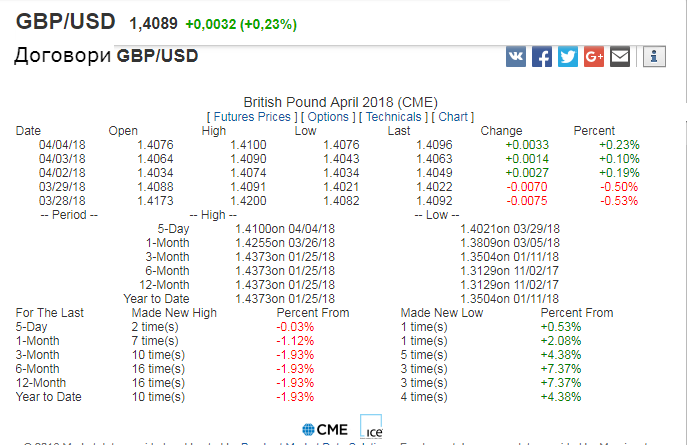This screenshot has height=445, width=687.
Task: Select the 1.4373on 01/25/18 3-Month high
Action: coord(285,257)
